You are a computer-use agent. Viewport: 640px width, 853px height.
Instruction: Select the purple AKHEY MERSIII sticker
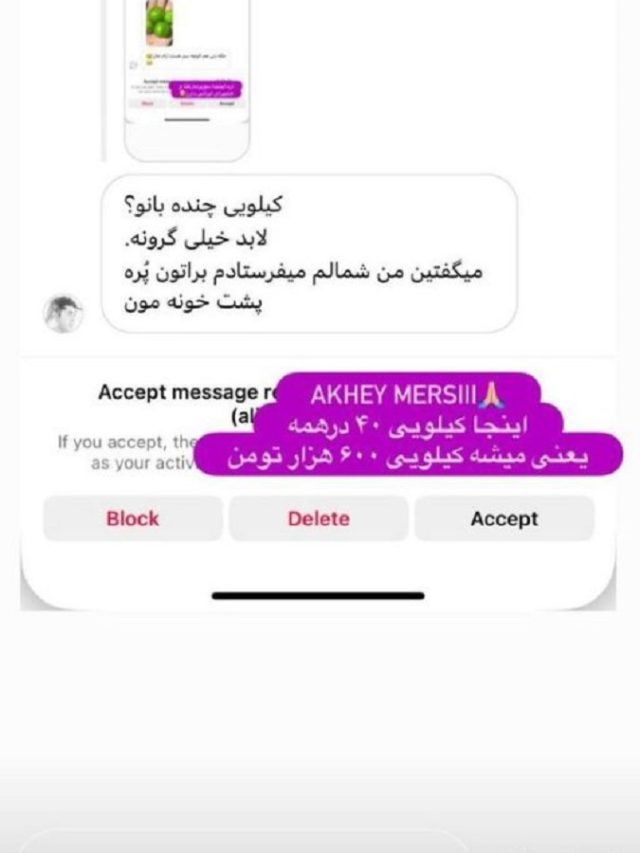point(409,395)
